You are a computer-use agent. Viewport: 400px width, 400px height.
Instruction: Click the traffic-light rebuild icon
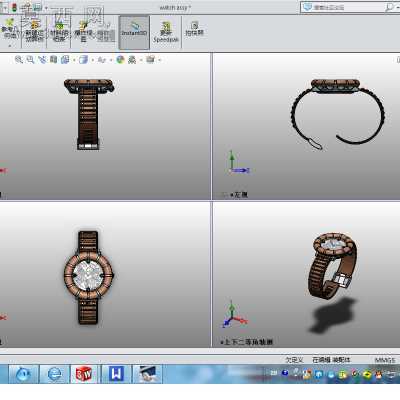[14, 7]
